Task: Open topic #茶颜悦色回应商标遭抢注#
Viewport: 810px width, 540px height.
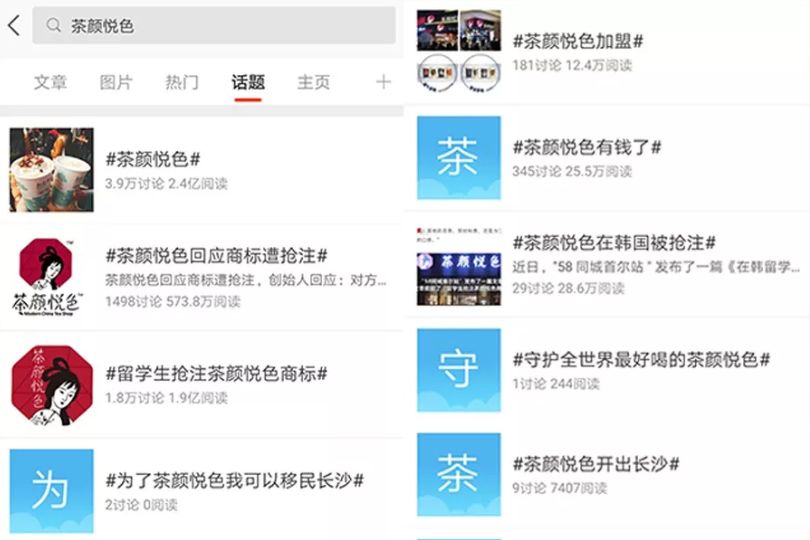Action: click(x=216, y=255)
